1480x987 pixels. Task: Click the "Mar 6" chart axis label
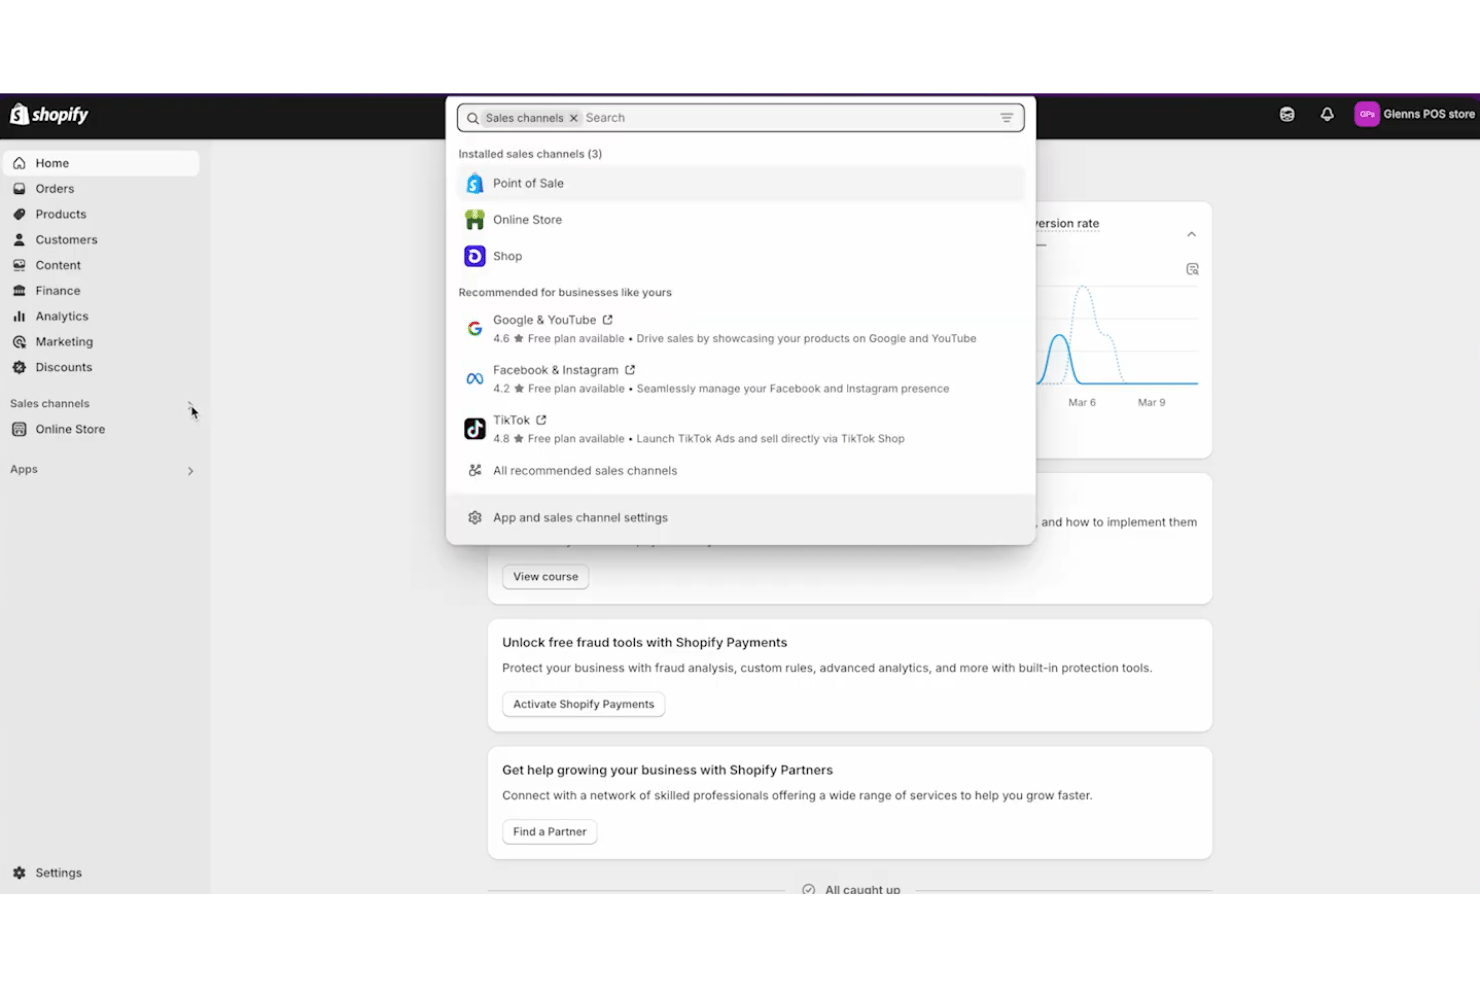1082,403
